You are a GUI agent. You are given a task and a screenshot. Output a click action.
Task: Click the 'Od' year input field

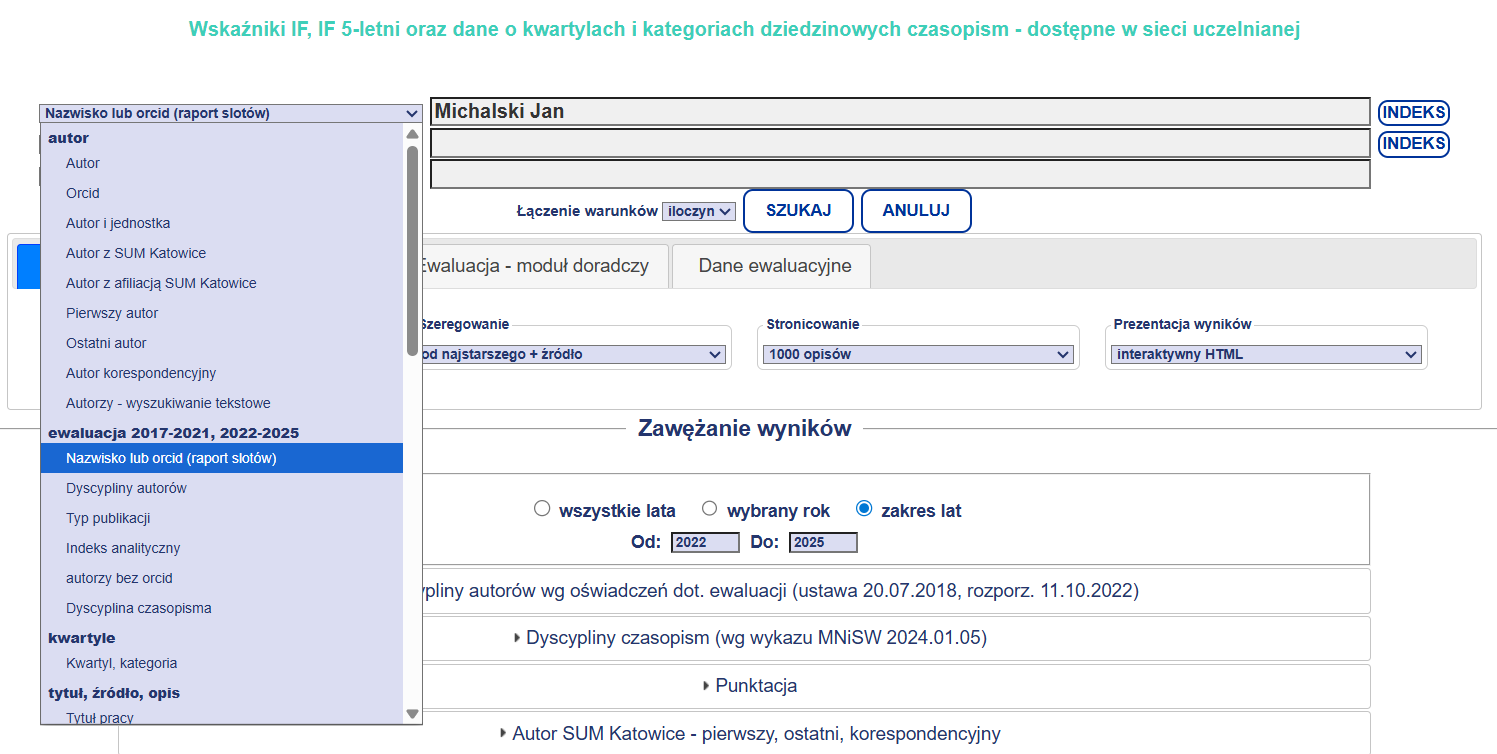click(x=706, y=541)
